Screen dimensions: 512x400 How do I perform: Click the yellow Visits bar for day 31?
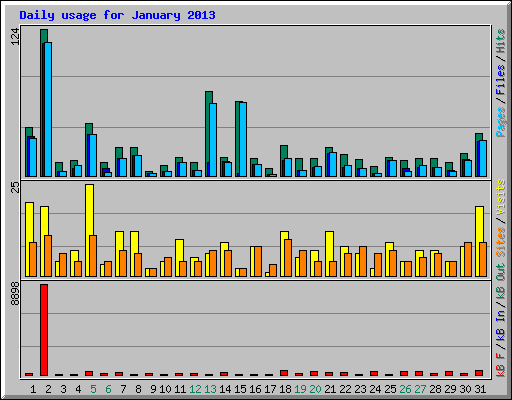(x=479, y=241)
